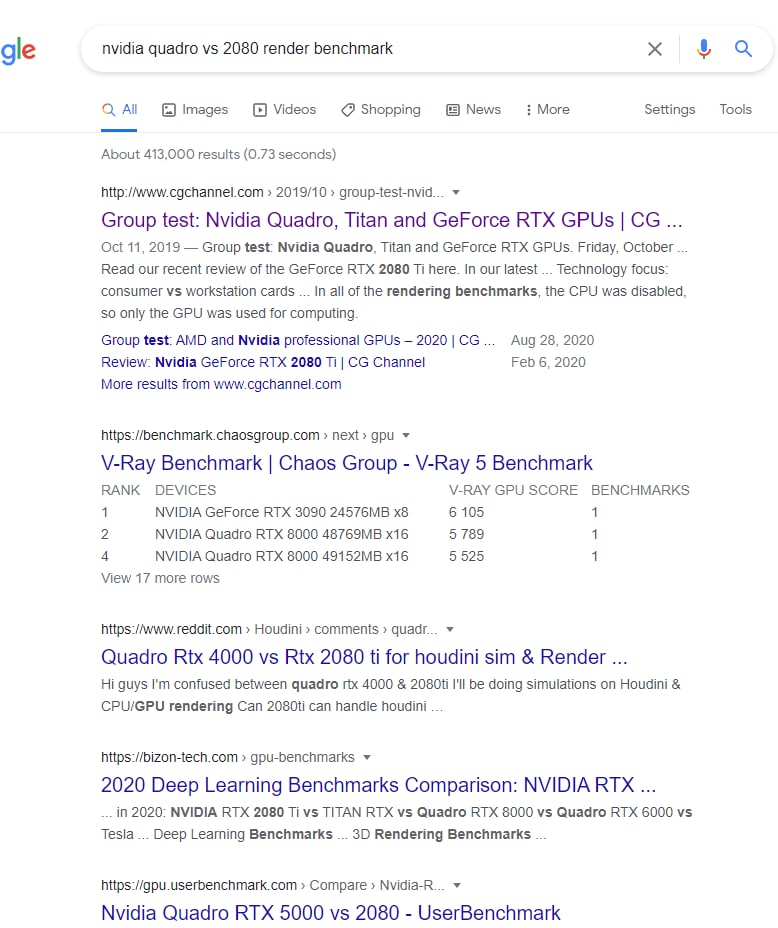
Task: Open the More search categories menu
Action: tap(547, 110)
